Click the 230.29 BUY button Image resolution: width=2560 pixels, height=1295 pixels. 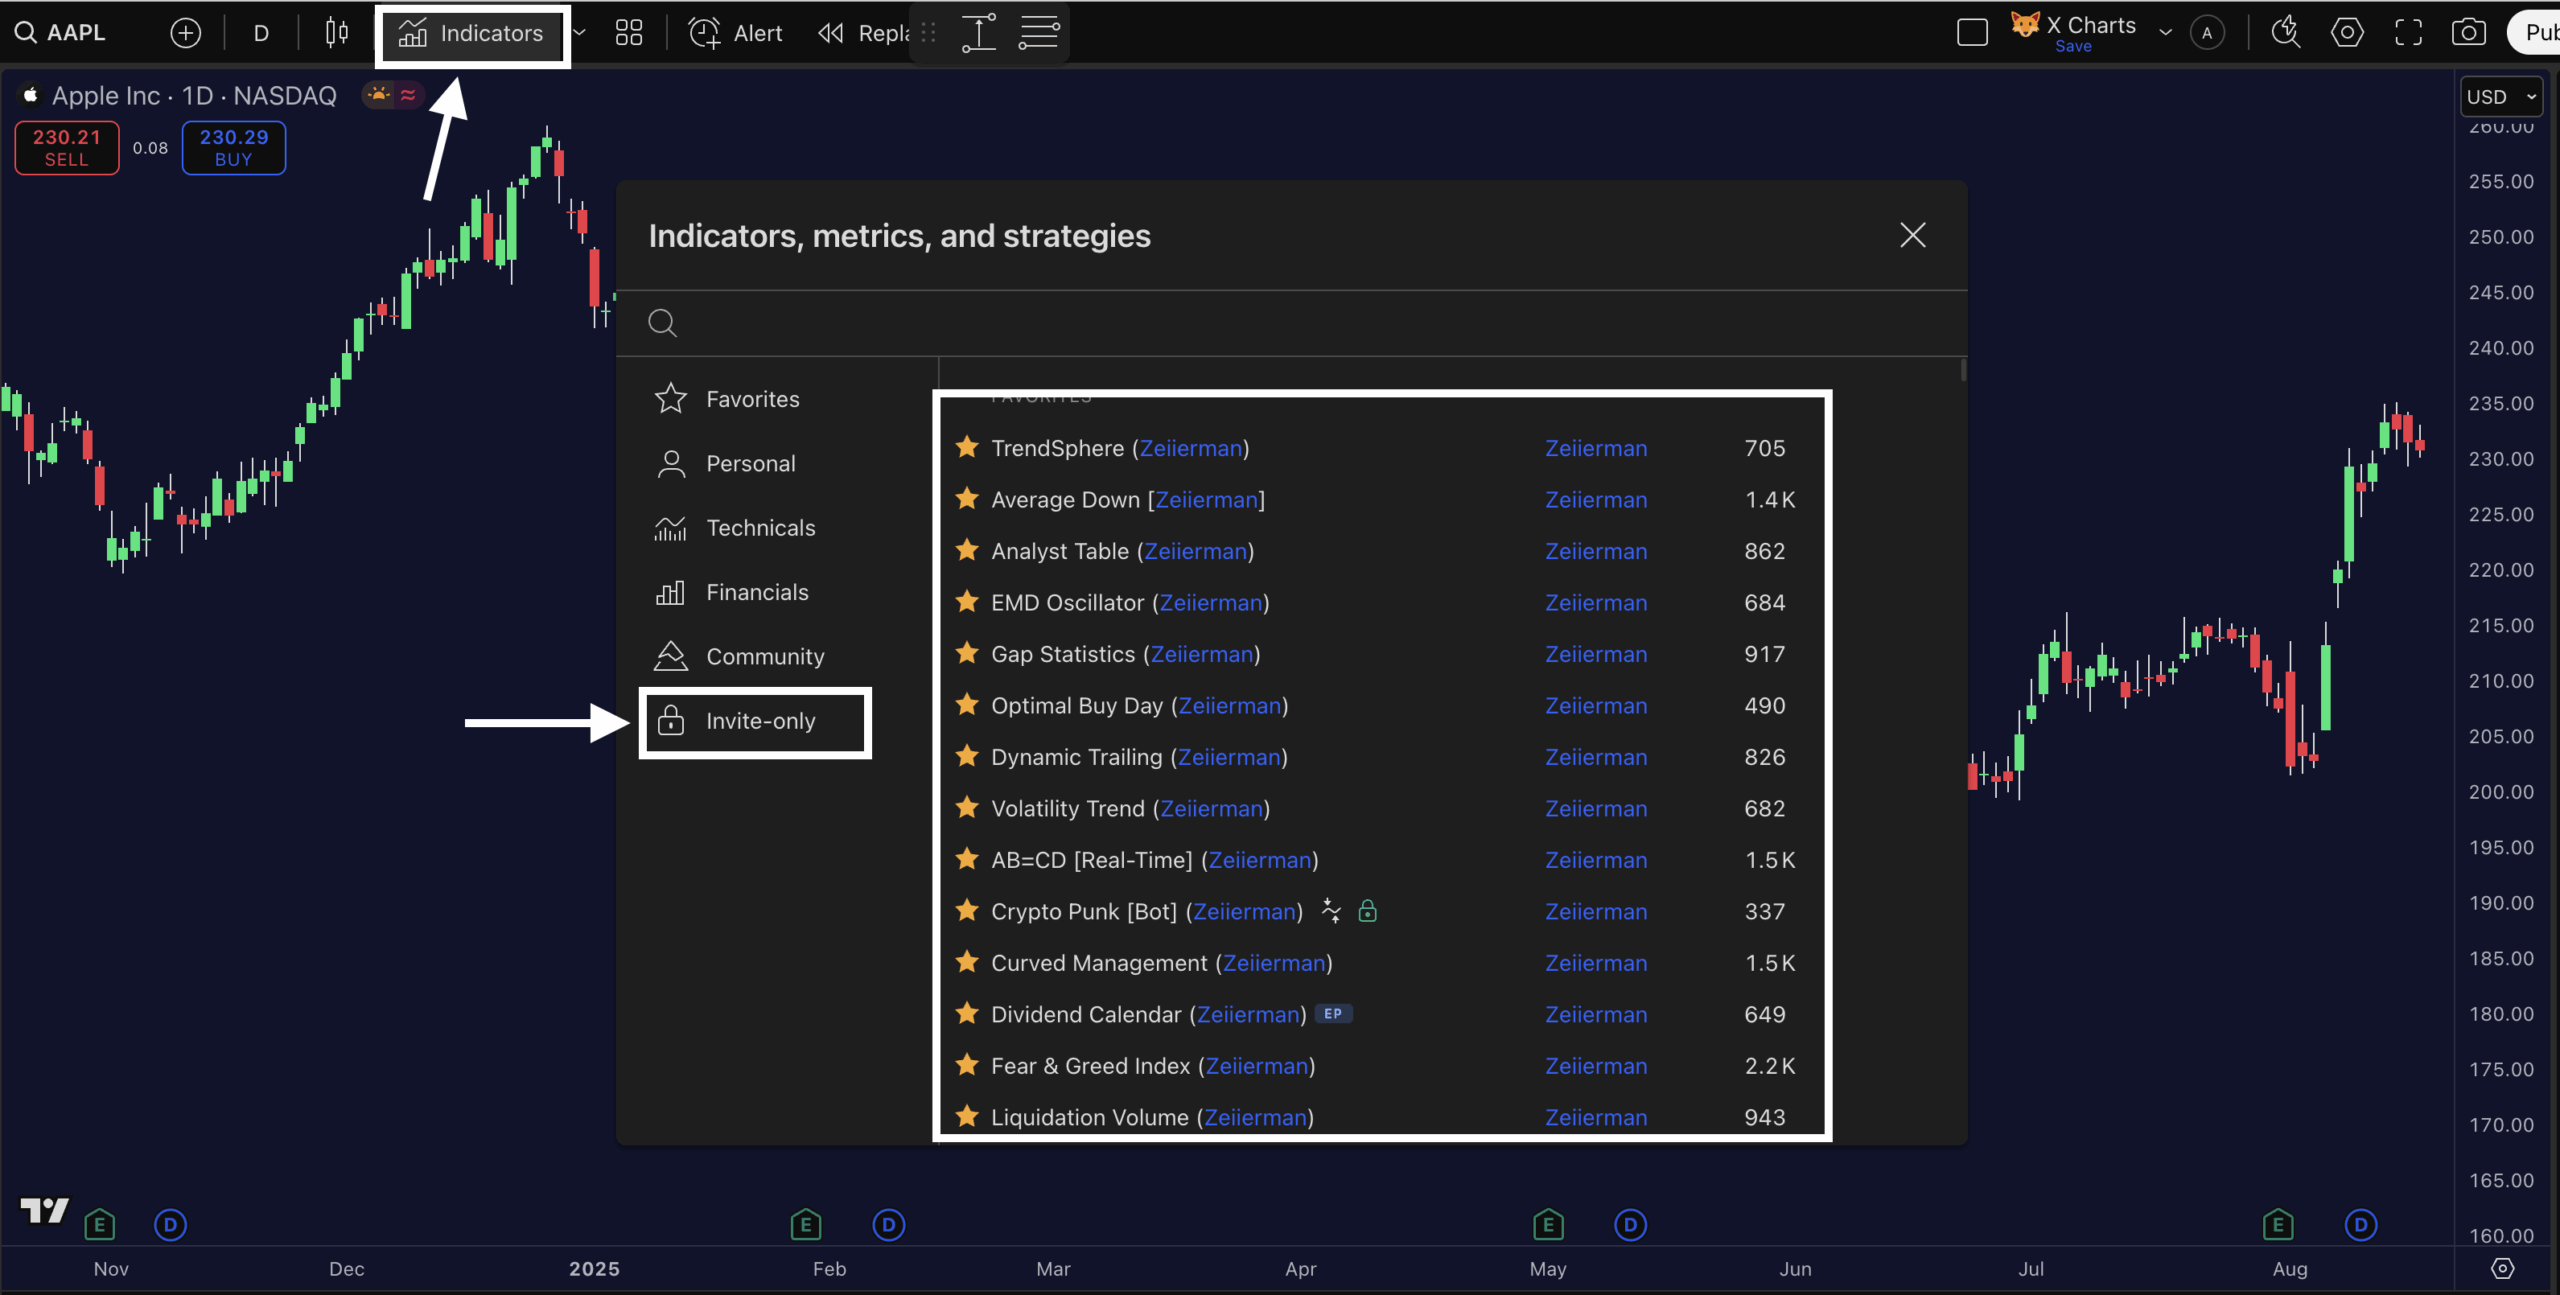pos(233,147)
